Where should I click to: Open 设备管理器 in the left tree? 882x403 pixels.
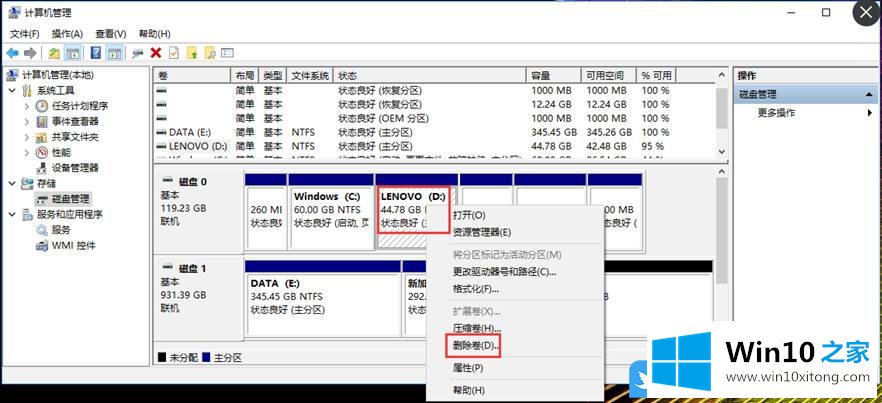74,168
